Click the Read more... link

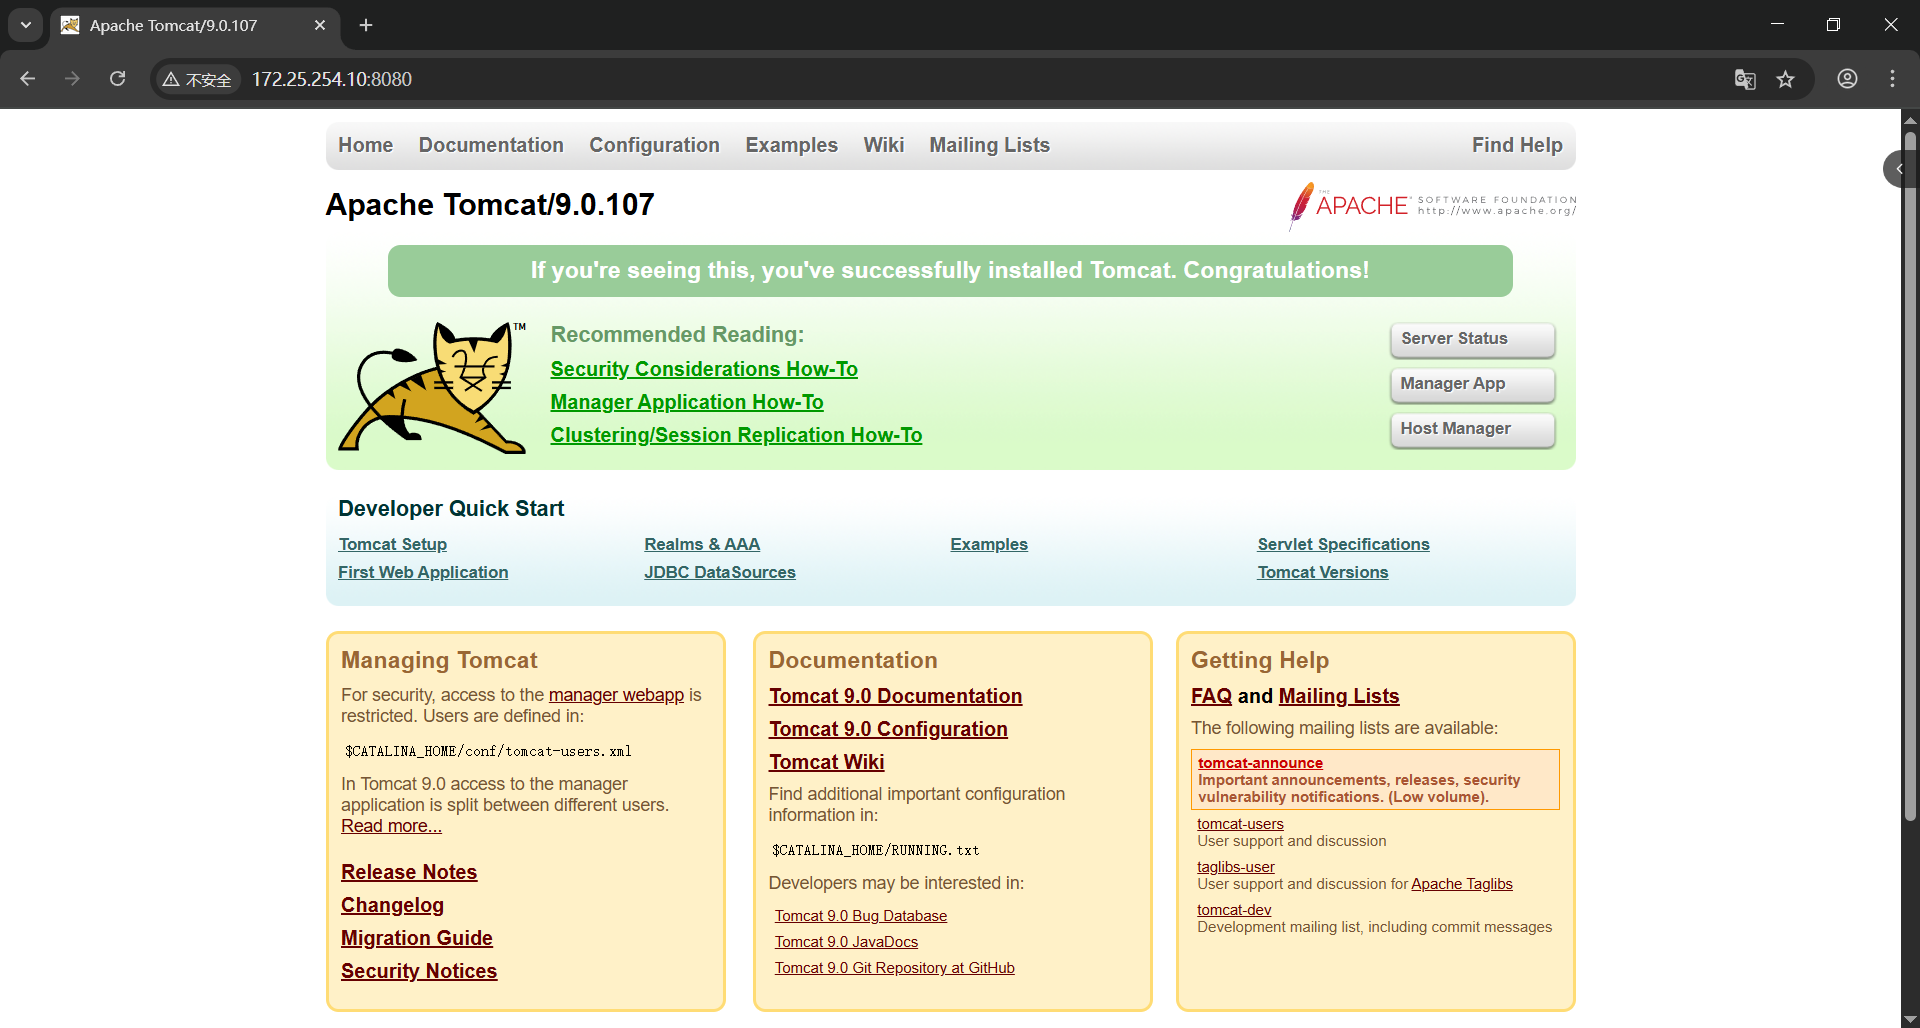point(391,826)
